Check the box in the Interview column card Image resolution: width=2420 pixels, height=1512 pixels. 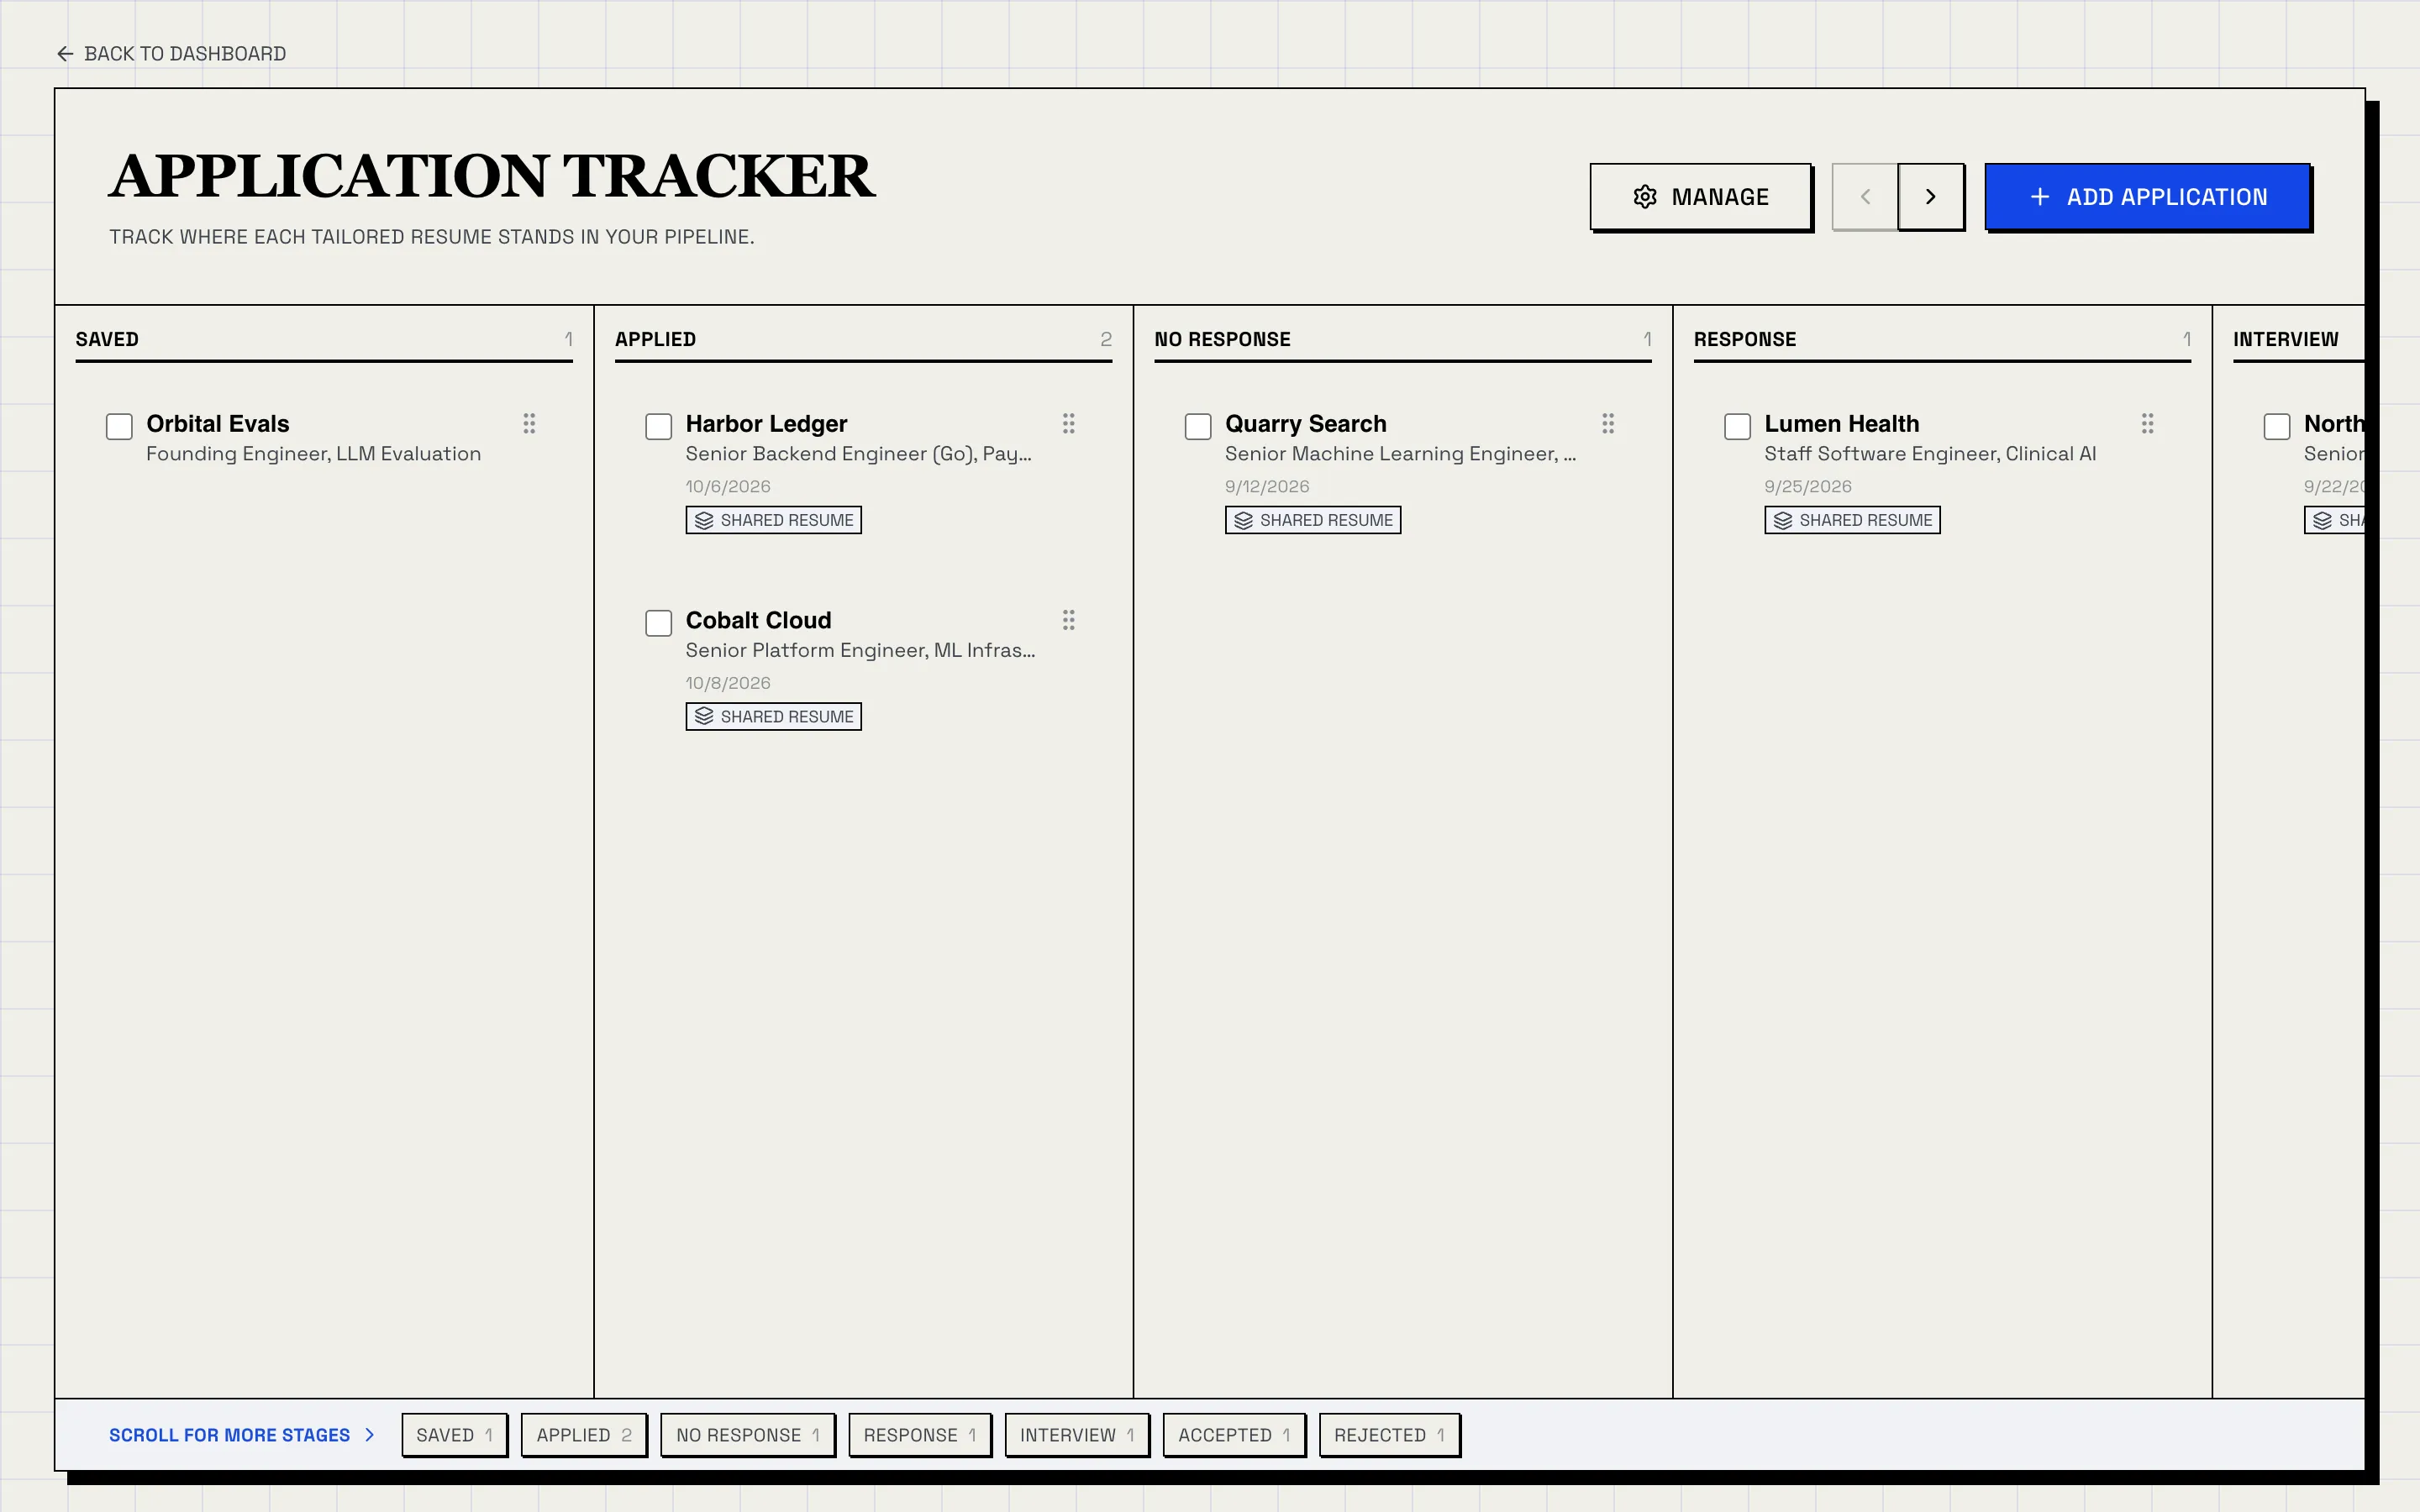pos(2277,427)
